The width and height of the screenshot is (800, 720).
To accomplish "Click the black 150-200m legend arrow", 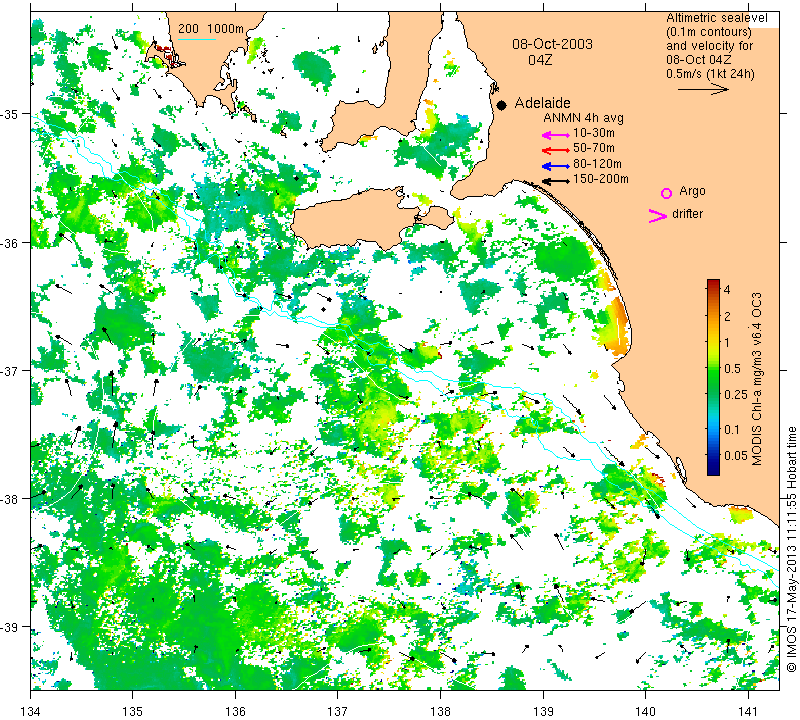I will [x=556, y=181].
